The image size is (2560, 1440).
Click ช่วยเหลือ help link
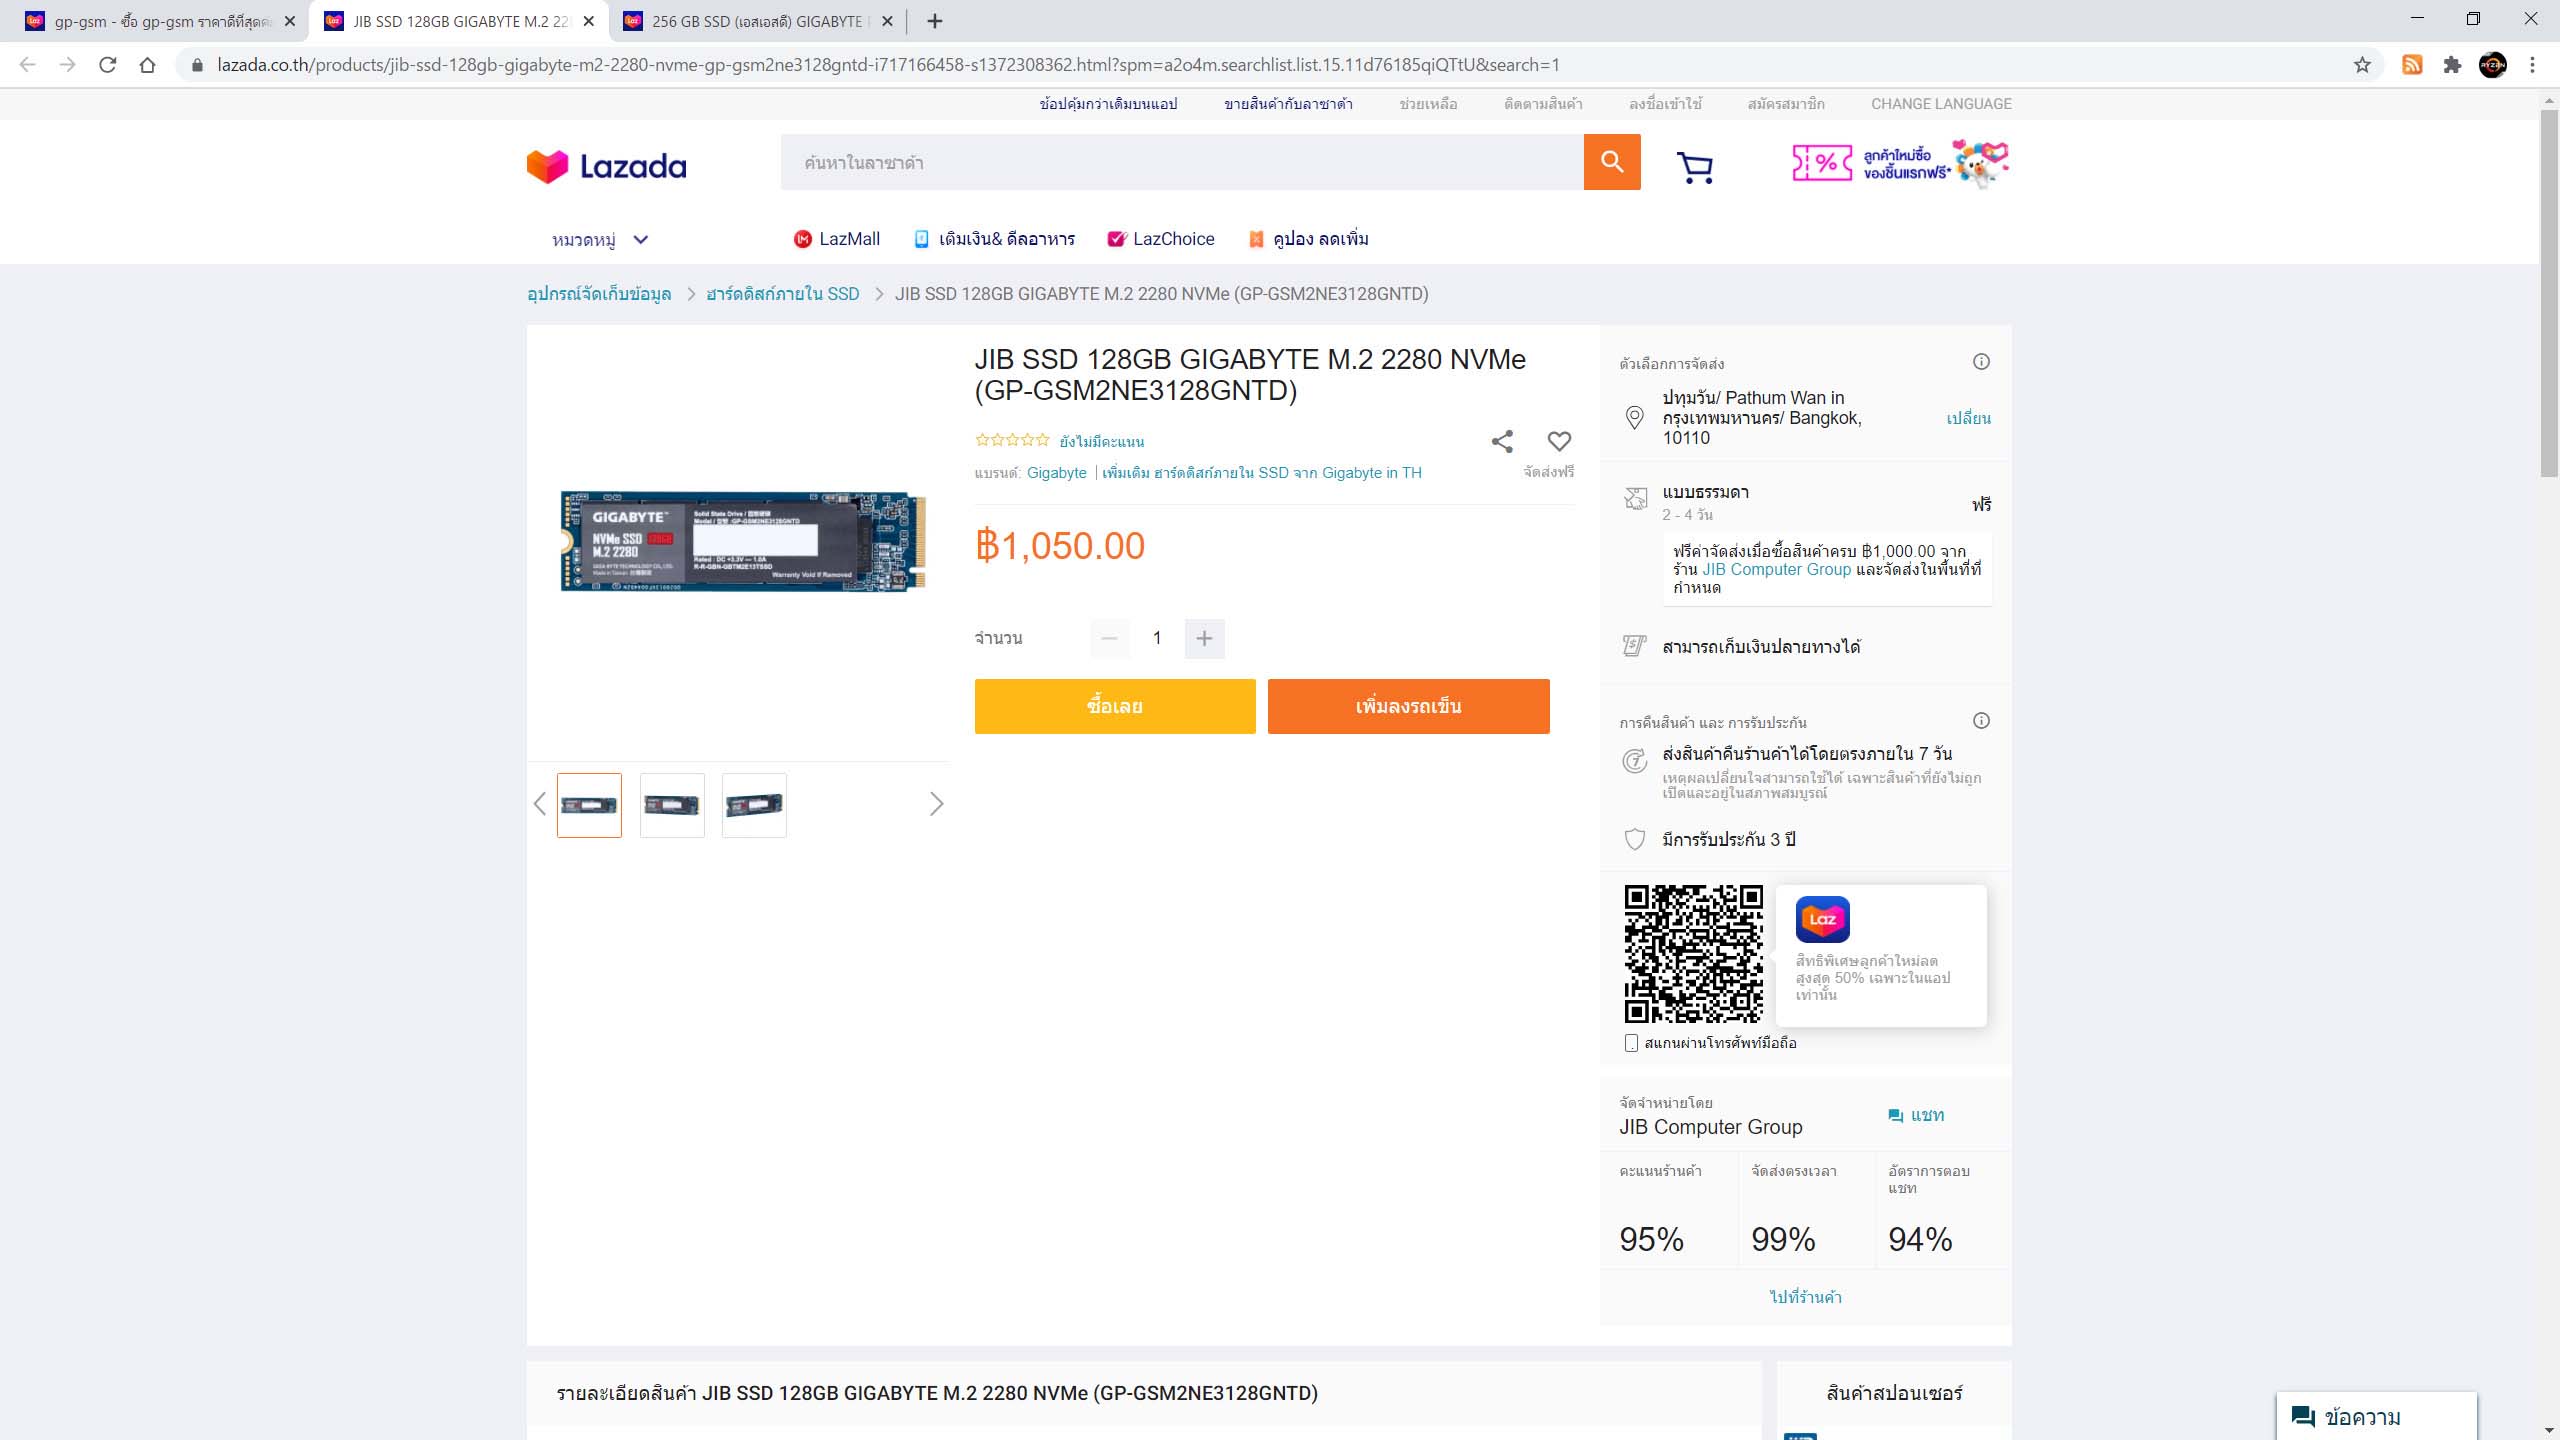click(1428, 104)
